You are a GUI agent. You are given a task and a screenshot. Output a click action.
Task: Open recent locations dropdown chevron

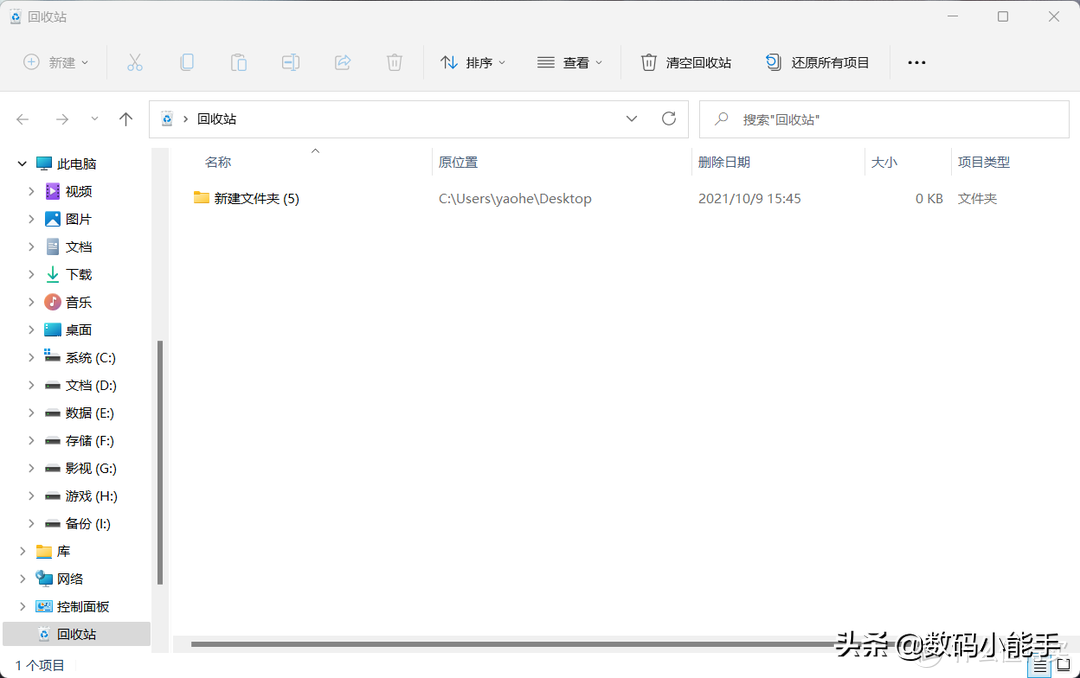click(94, 119)
